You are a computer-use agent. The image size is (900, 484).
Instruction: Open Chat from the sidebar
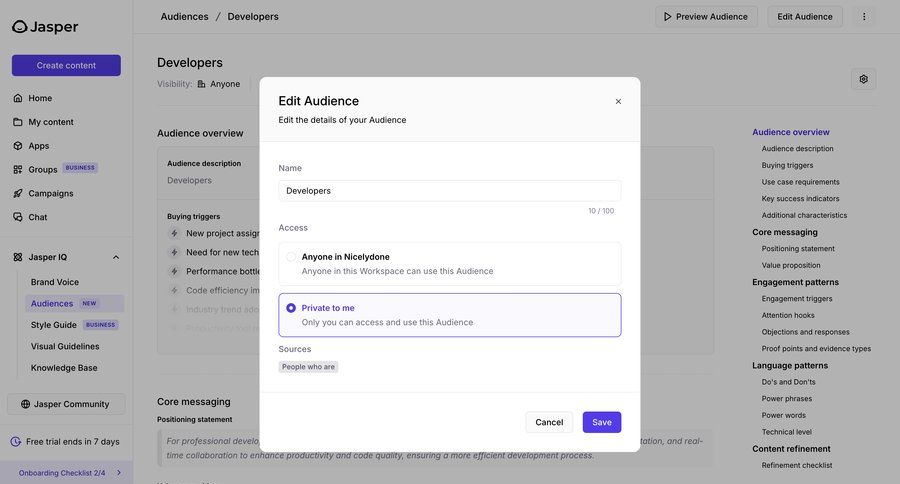tap(38, 217)
